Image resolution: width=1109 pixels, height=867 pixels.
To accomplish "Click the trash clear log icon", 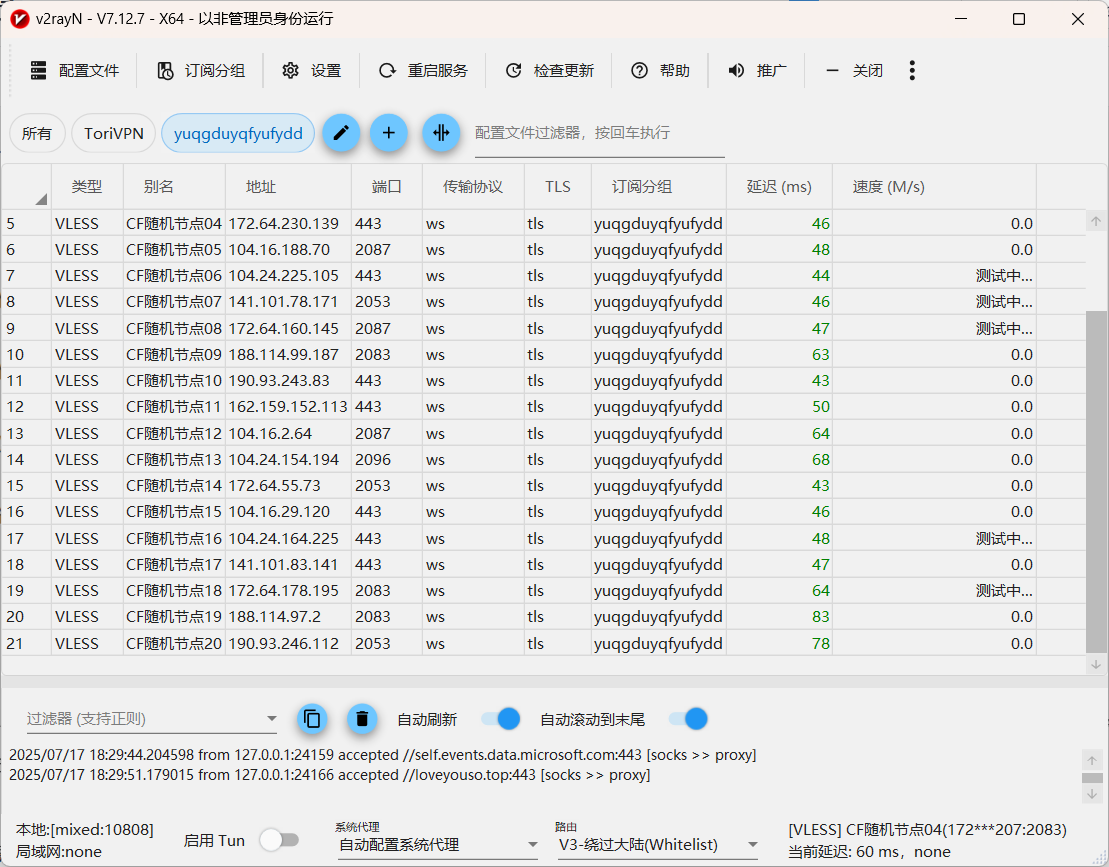I will coord(362,718).
